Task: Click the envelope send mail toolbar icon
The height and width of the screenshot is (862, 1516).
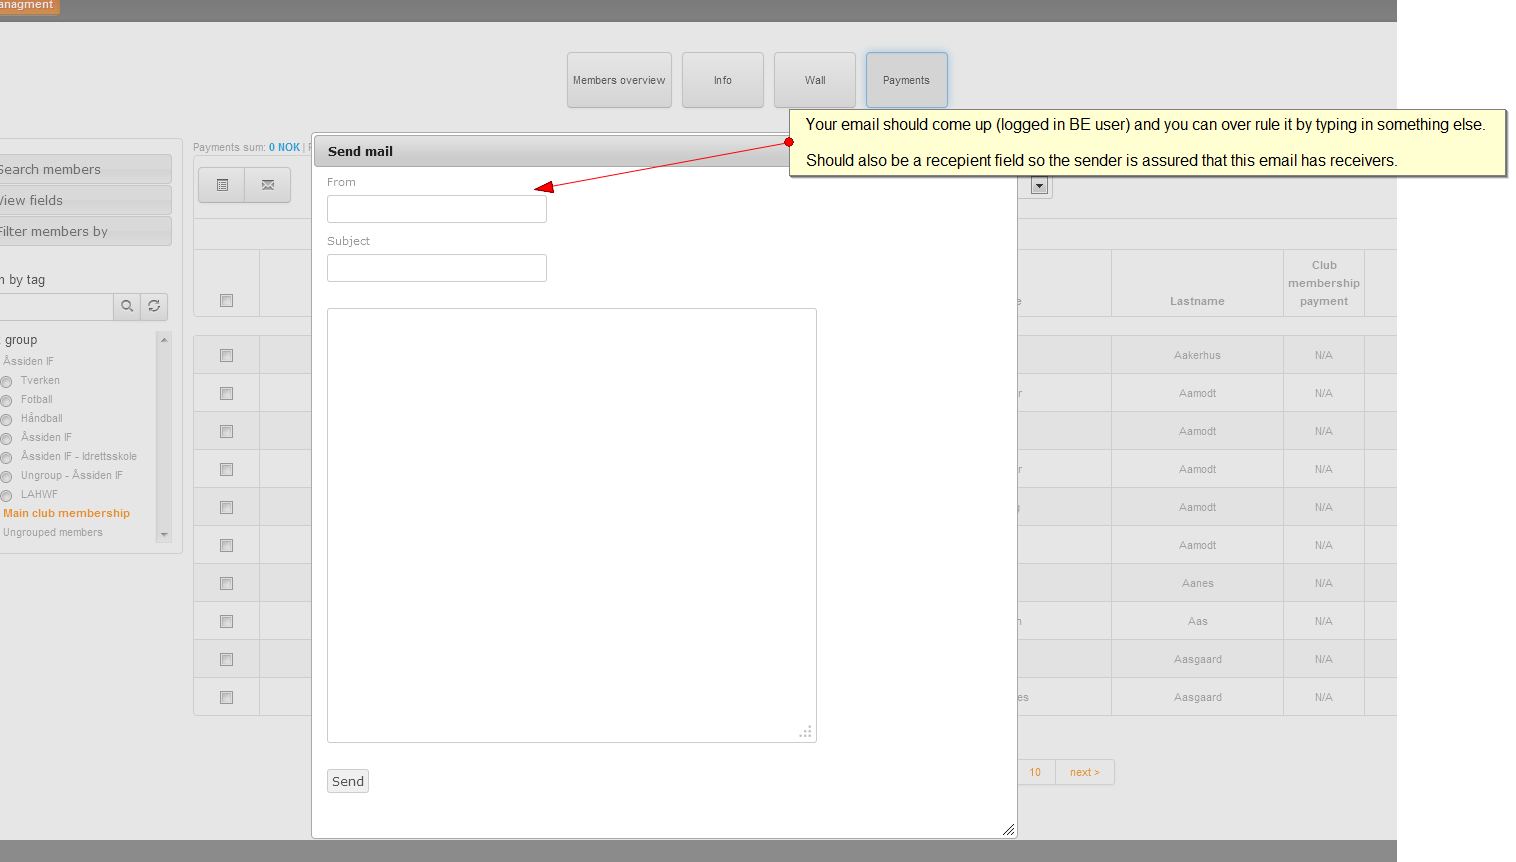Action: (x=268, y=185)
